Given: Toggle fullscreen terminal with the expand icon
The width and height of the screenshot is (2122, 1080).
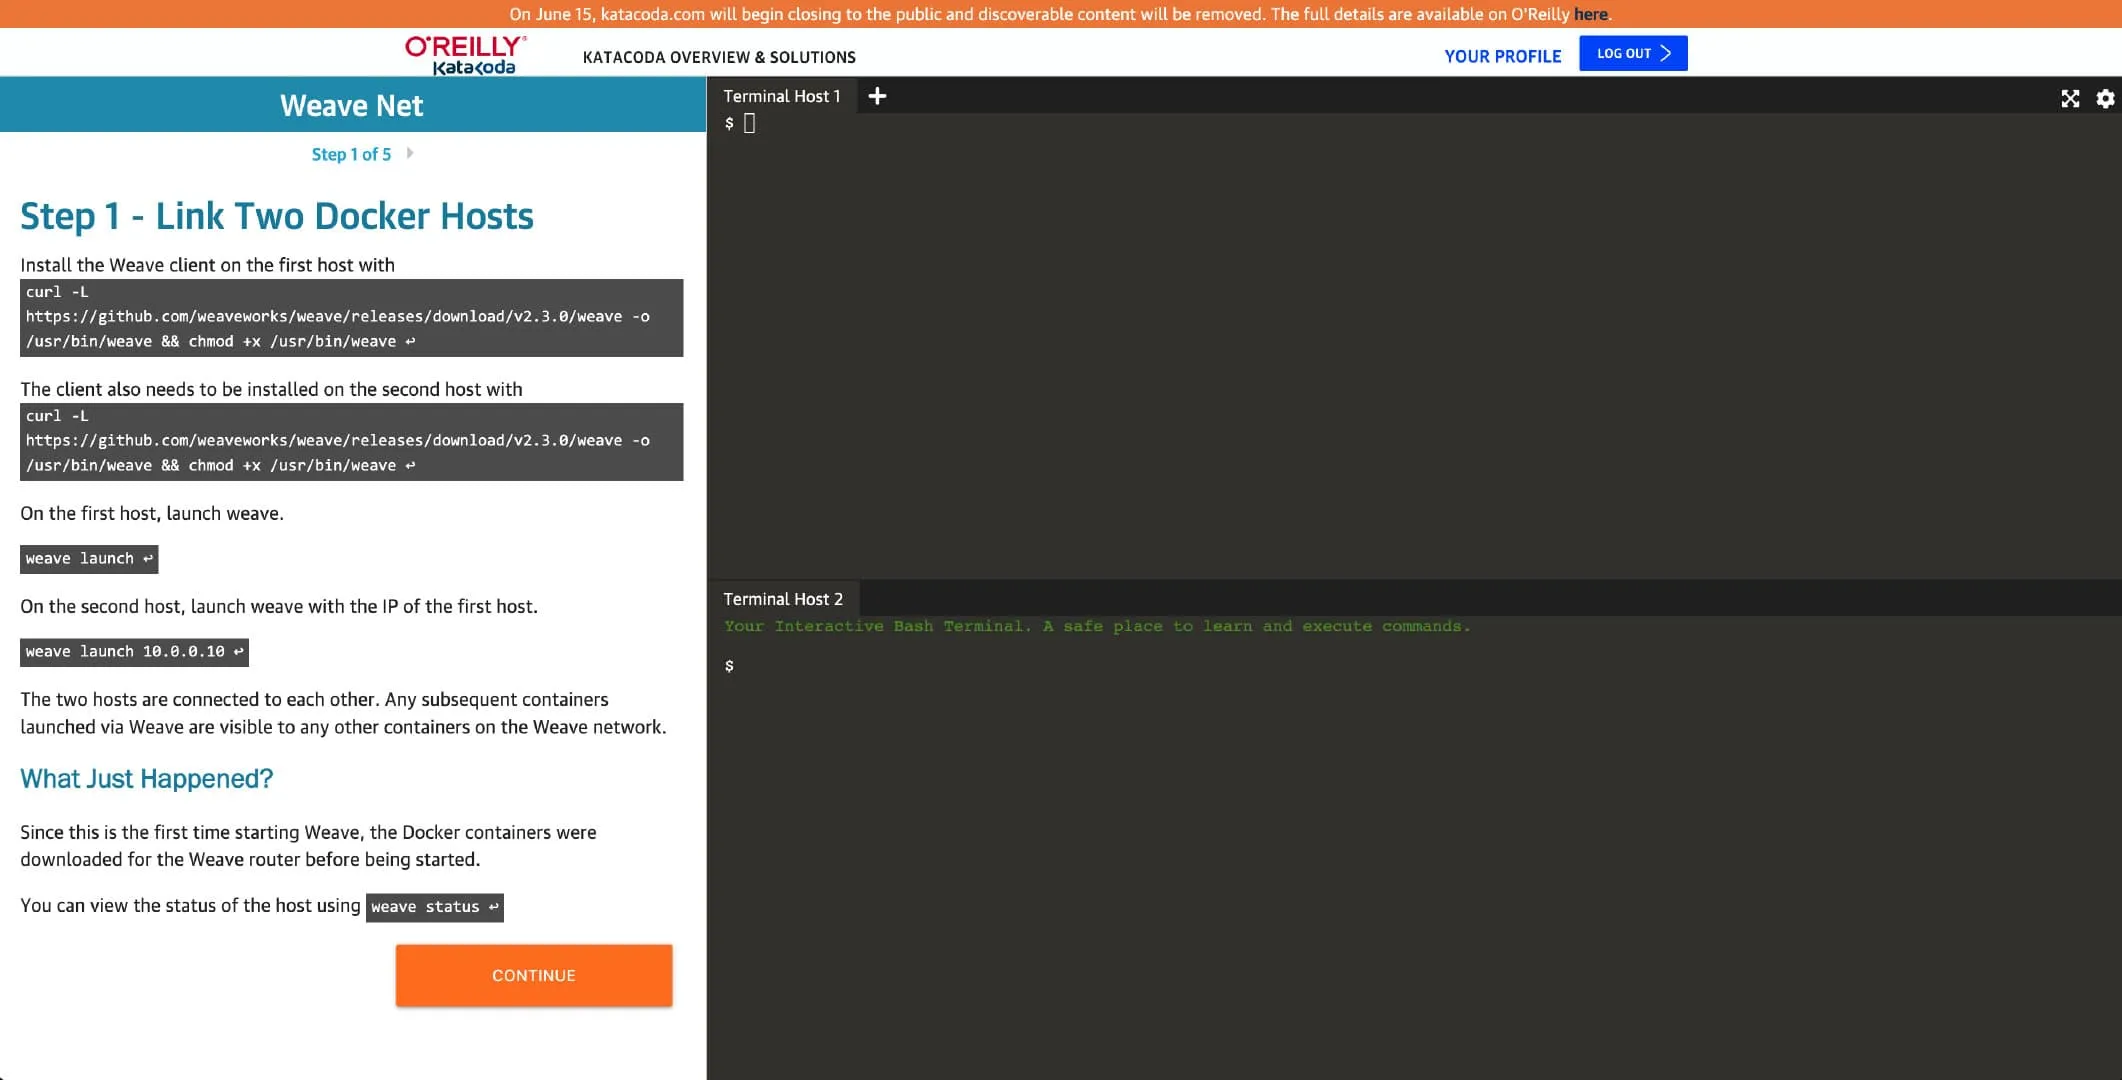Looking at the screenshot, I should click(2070, 98).
